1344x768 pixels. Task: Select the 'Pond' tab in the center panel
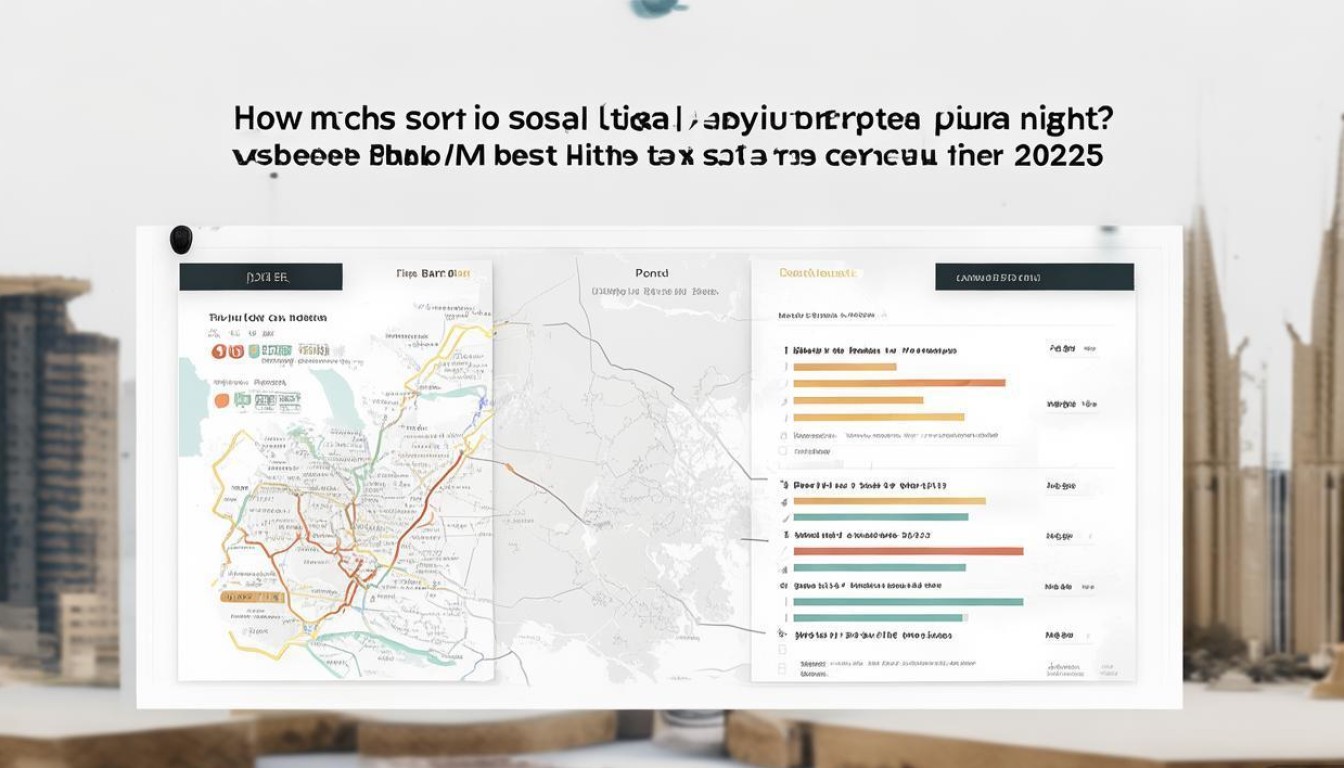(x=651, y=273)
